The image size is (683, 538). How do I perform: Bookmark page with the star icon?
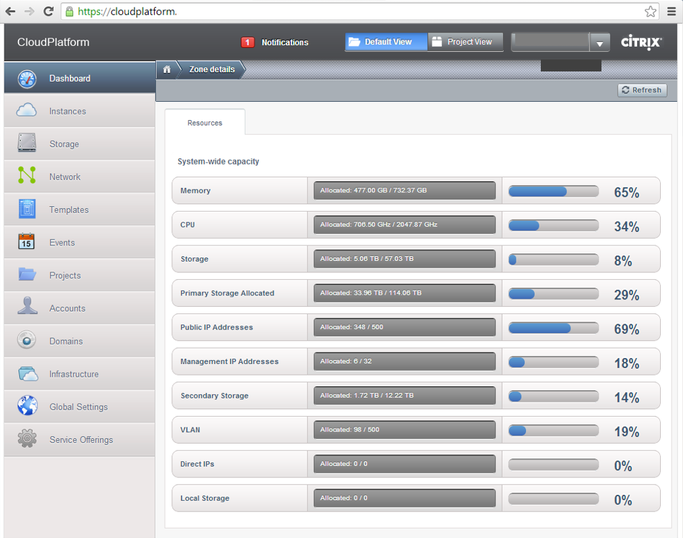[650, 11]
